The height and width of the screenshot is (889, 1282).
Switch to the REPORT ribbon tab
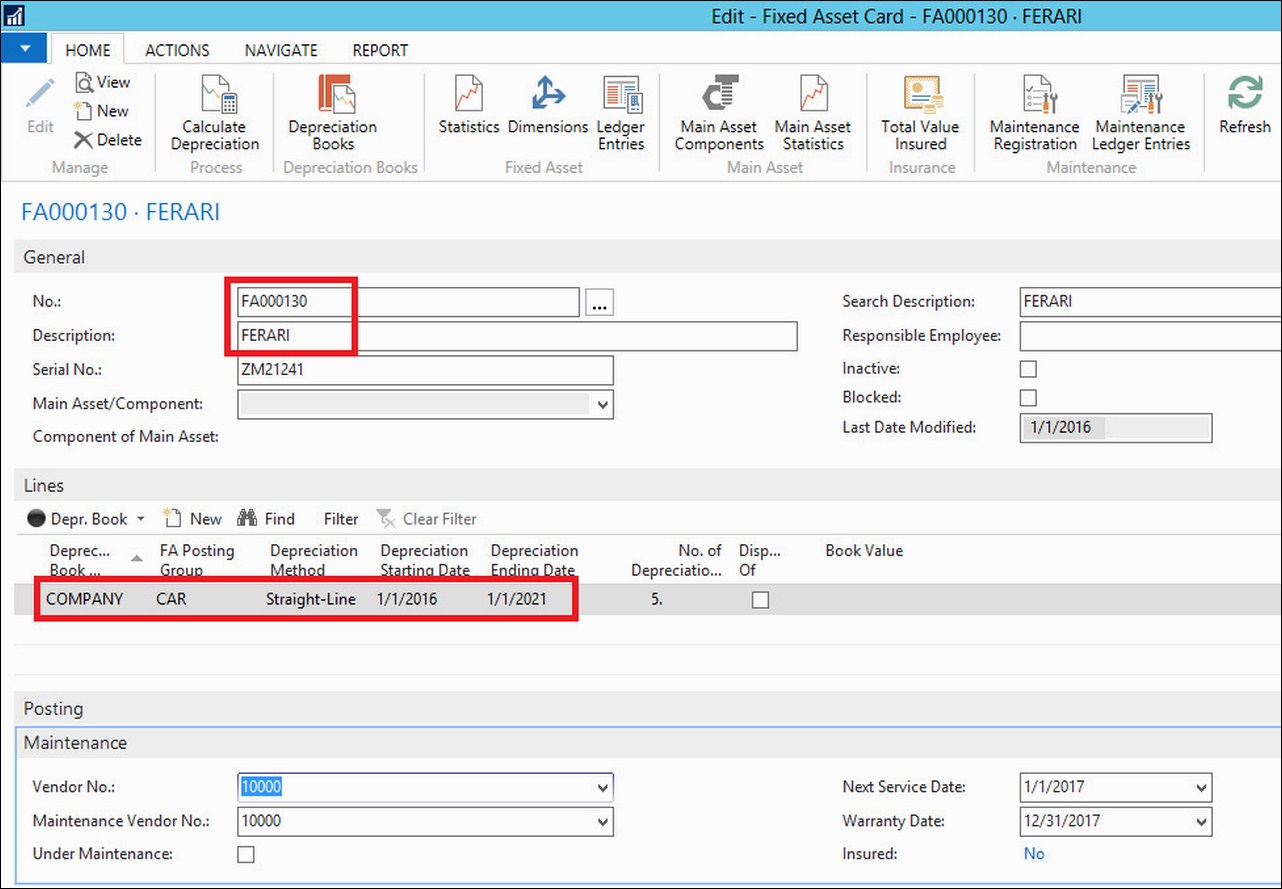click(380, 50)
